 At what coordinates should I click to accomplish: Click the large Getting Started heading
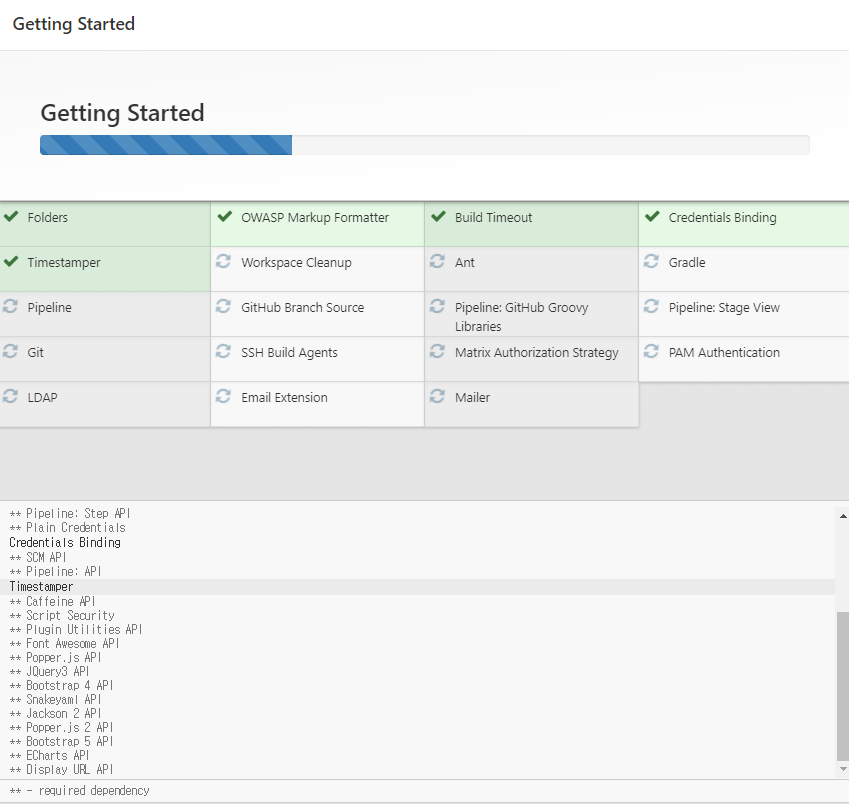(x=122, y=113)
